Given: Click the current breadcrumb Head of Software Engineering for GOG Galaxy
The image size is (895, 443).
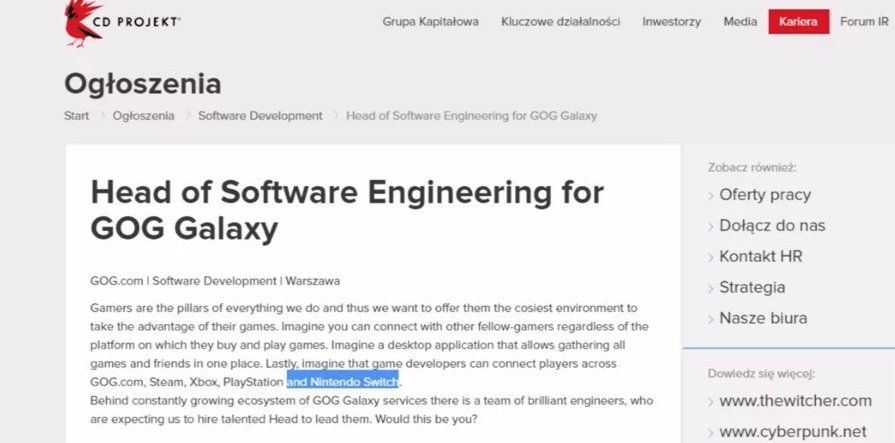Looking at the screenshot, I should pyautogui.click(x=471, y=116).
